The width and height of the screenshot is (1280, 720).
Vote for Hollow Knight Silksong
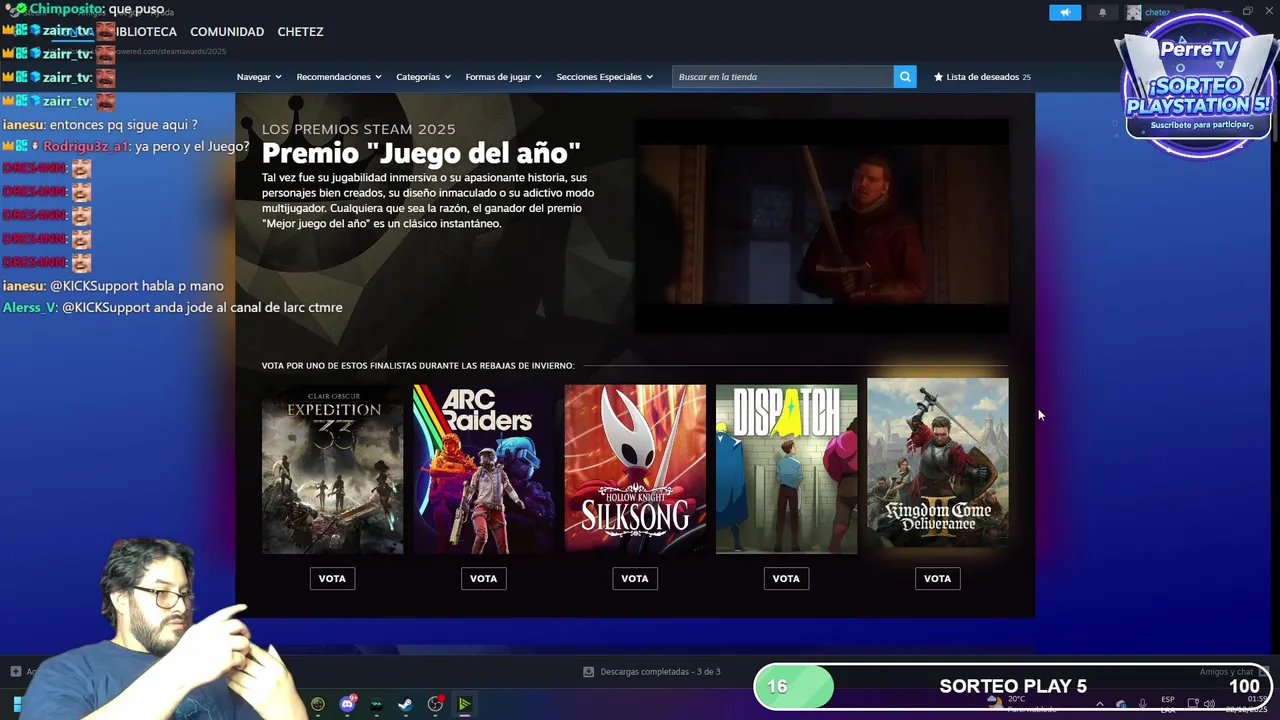point(635,578)
